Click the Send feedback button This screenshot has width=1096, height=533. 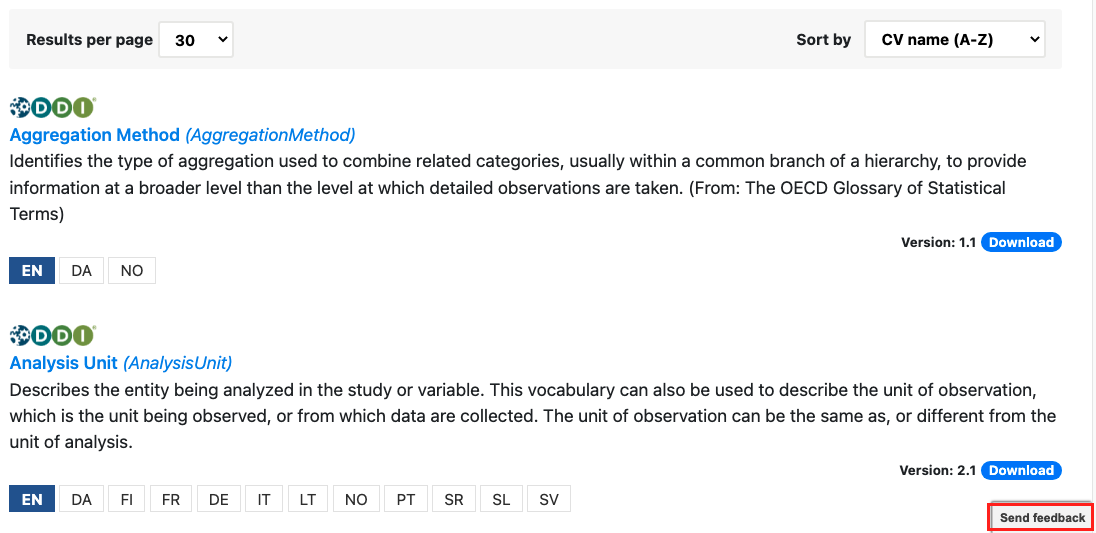click(1041, 518)
